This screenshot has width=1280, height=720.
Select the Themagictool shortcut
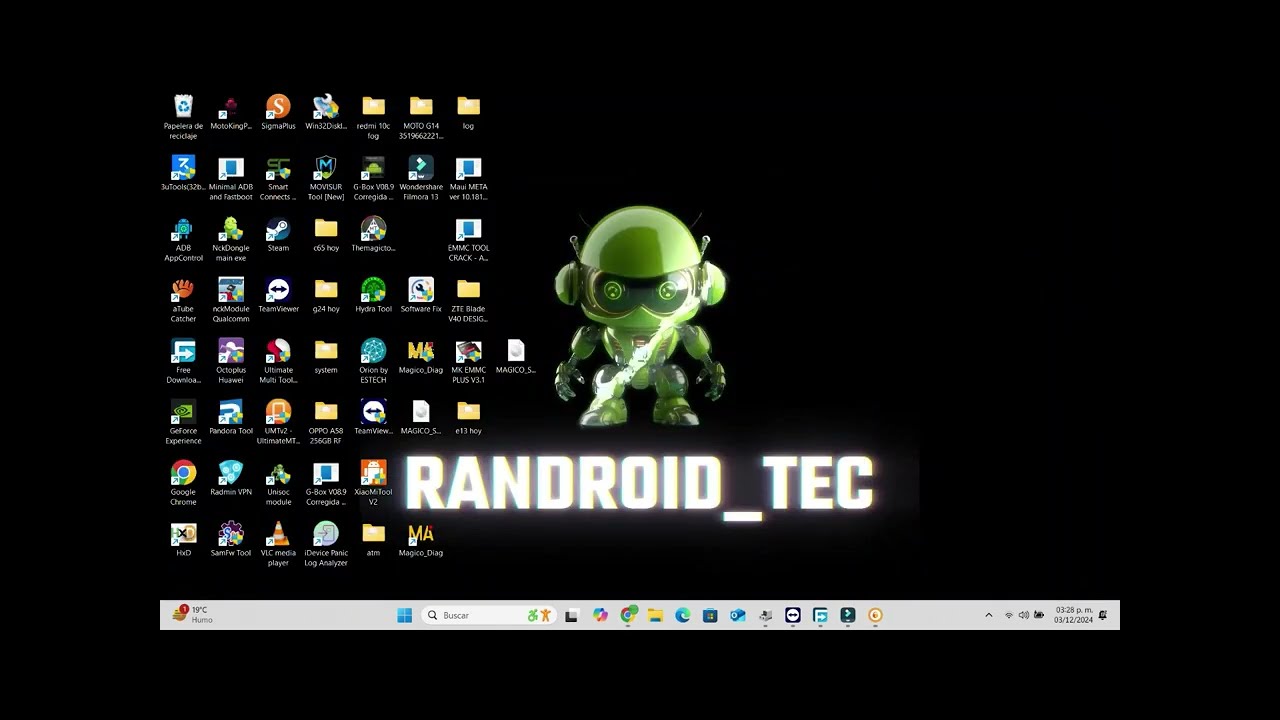click(373, 234)
